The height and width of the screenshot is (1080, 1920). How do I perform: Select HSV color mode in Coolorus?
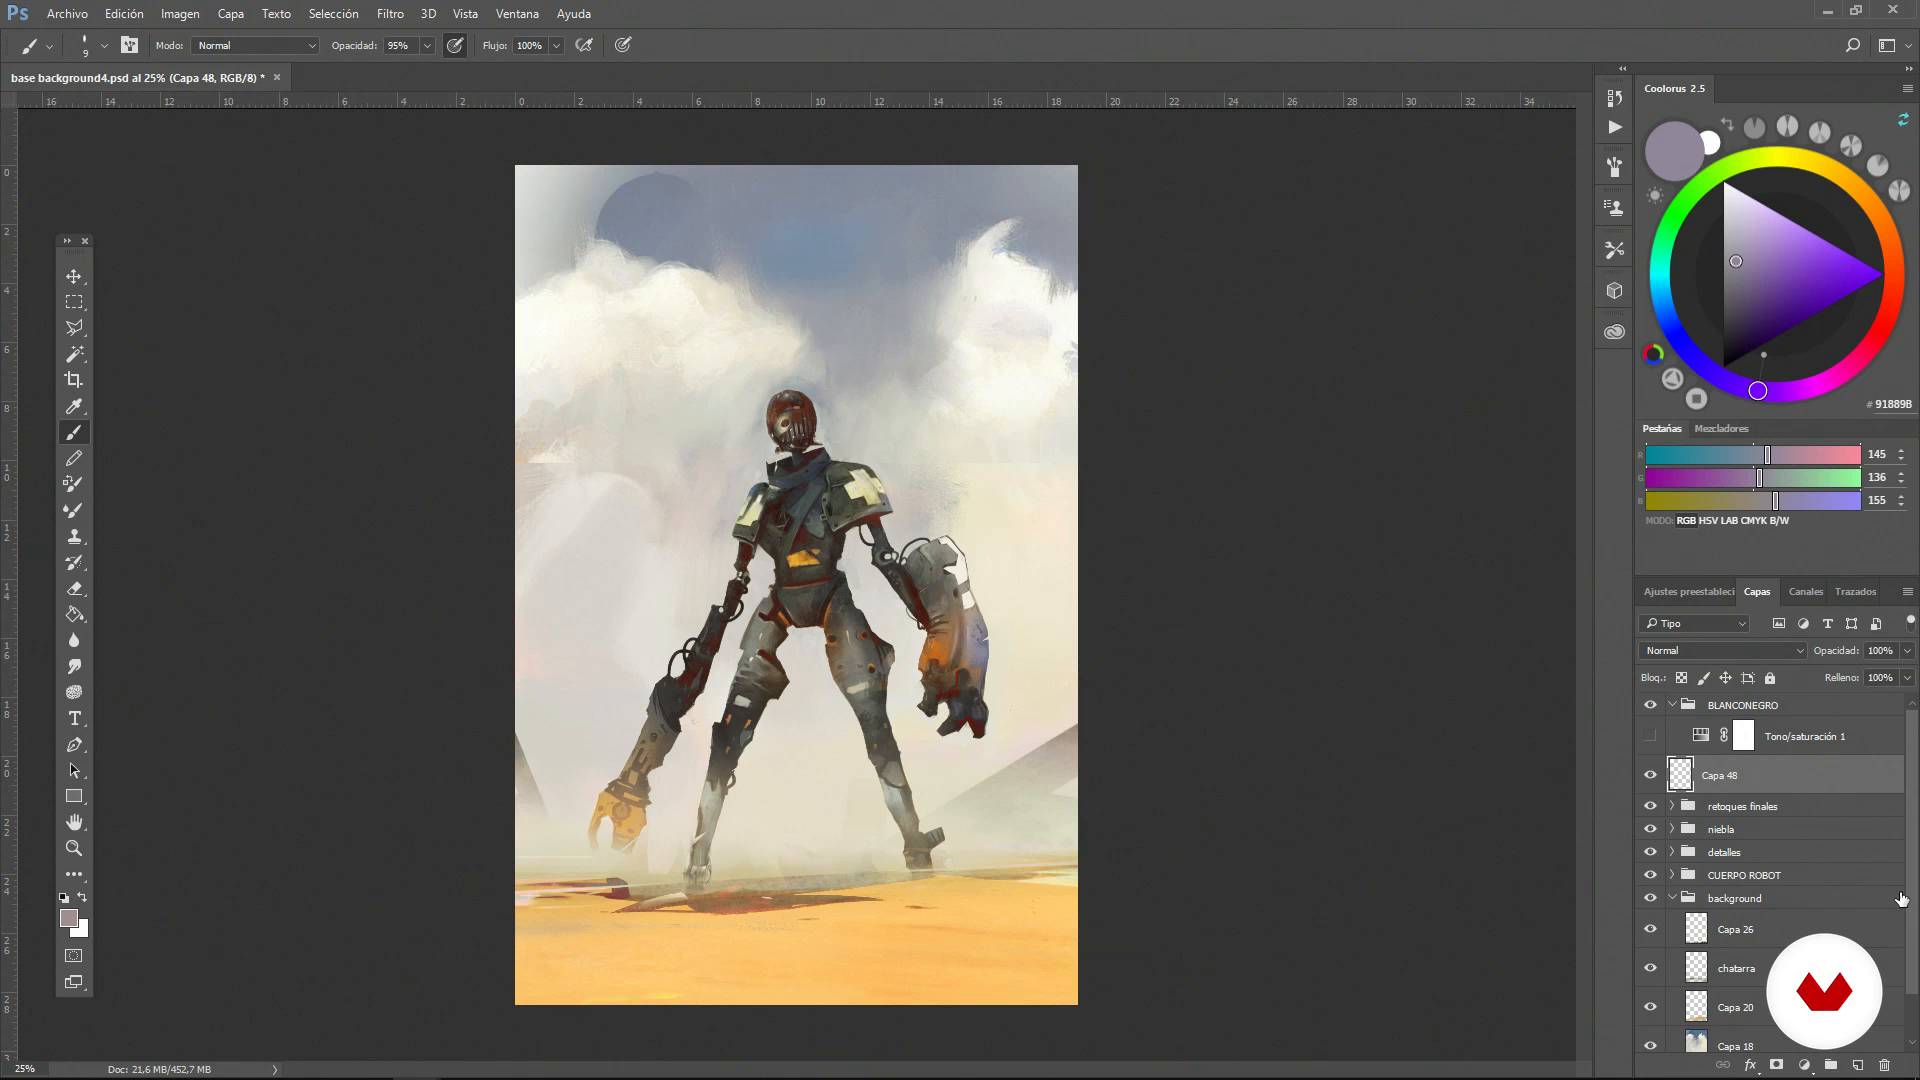coord(1707,521)
